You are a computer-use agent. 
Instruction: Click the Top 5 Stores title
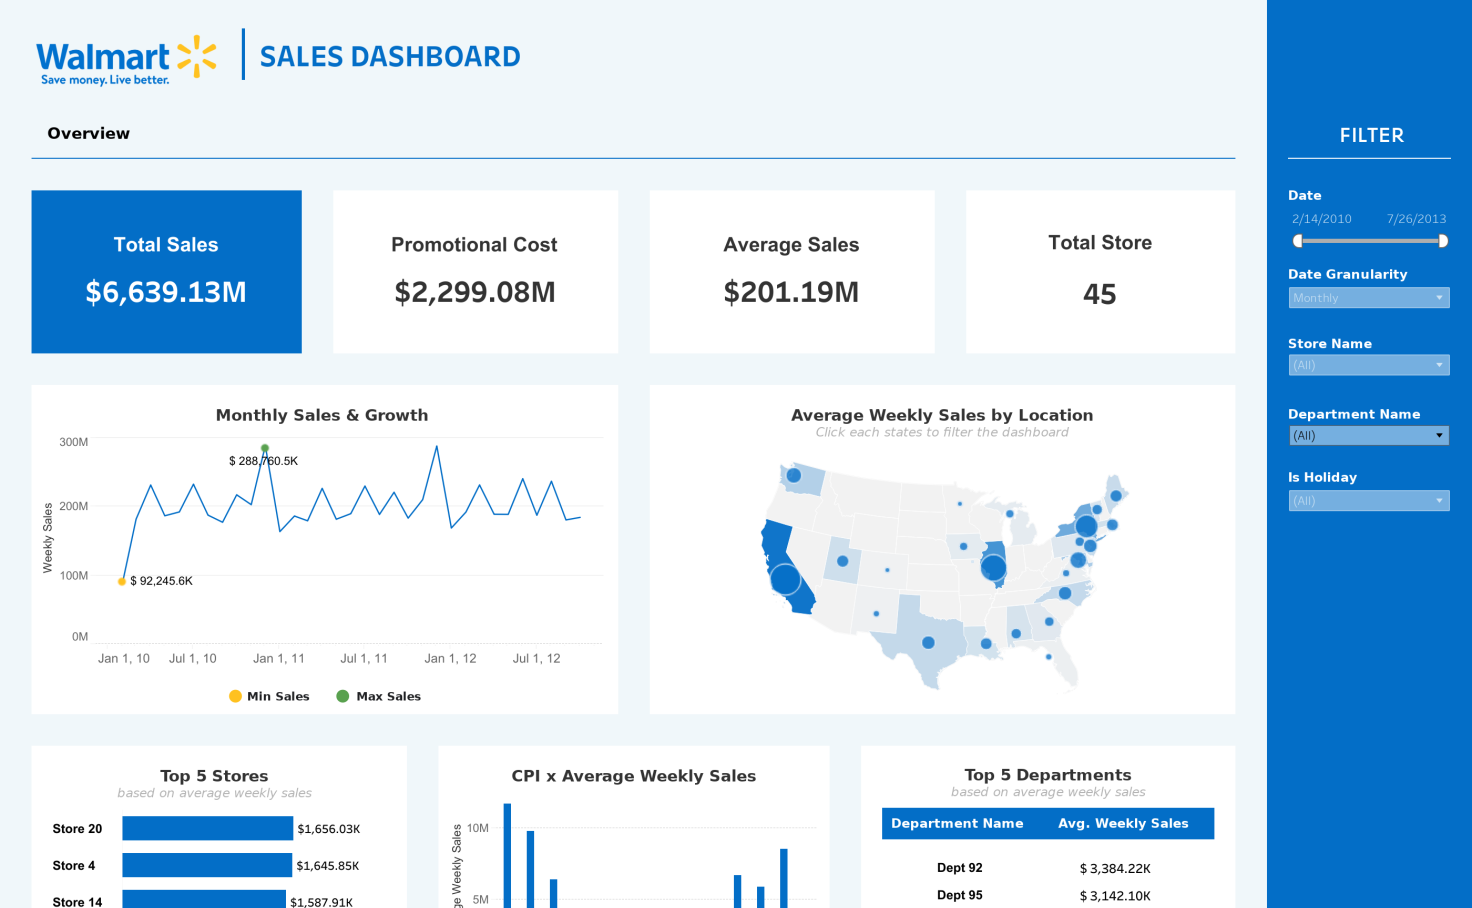[x=214, y=776]
